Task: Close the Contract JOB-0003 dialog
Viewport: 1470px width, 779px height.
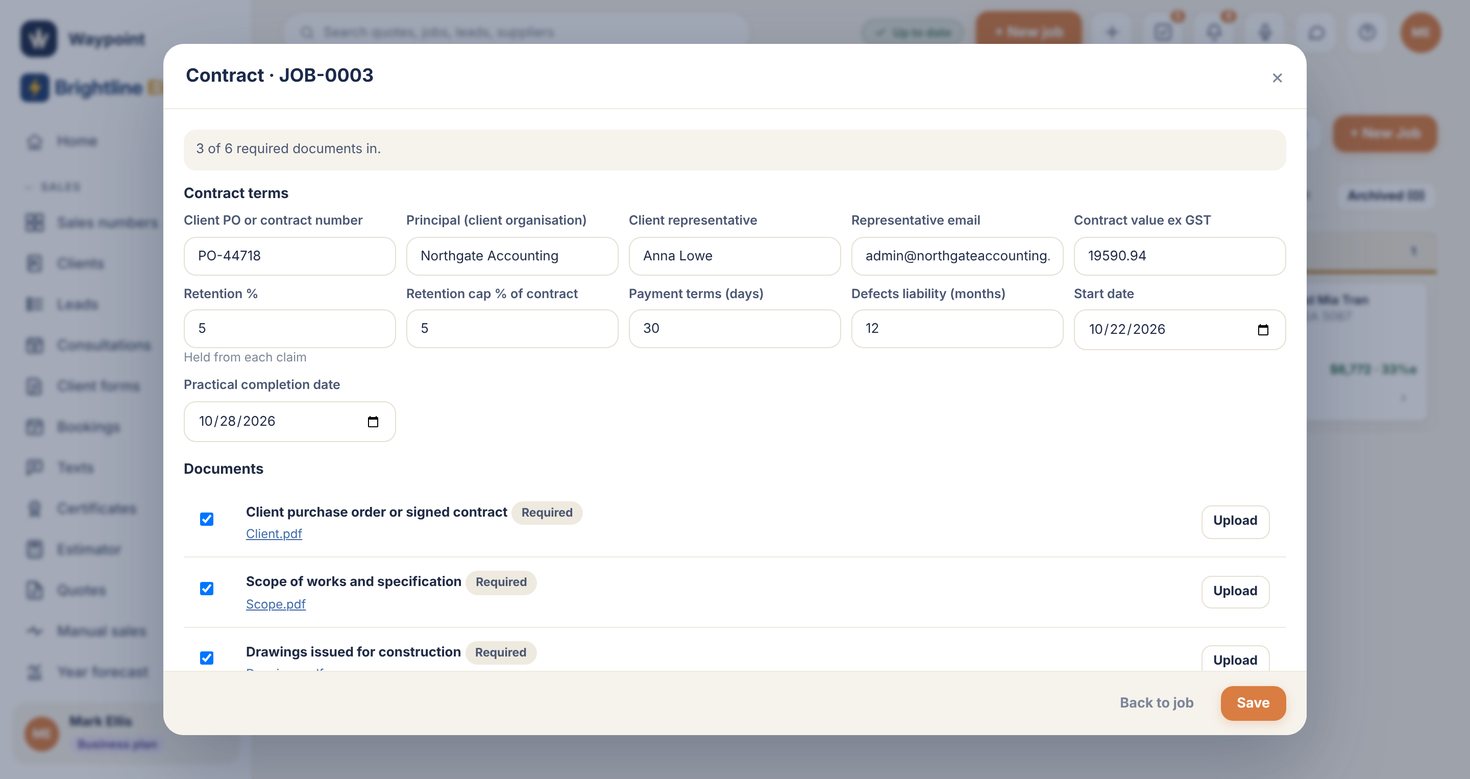Action: tap(1277, 78)
